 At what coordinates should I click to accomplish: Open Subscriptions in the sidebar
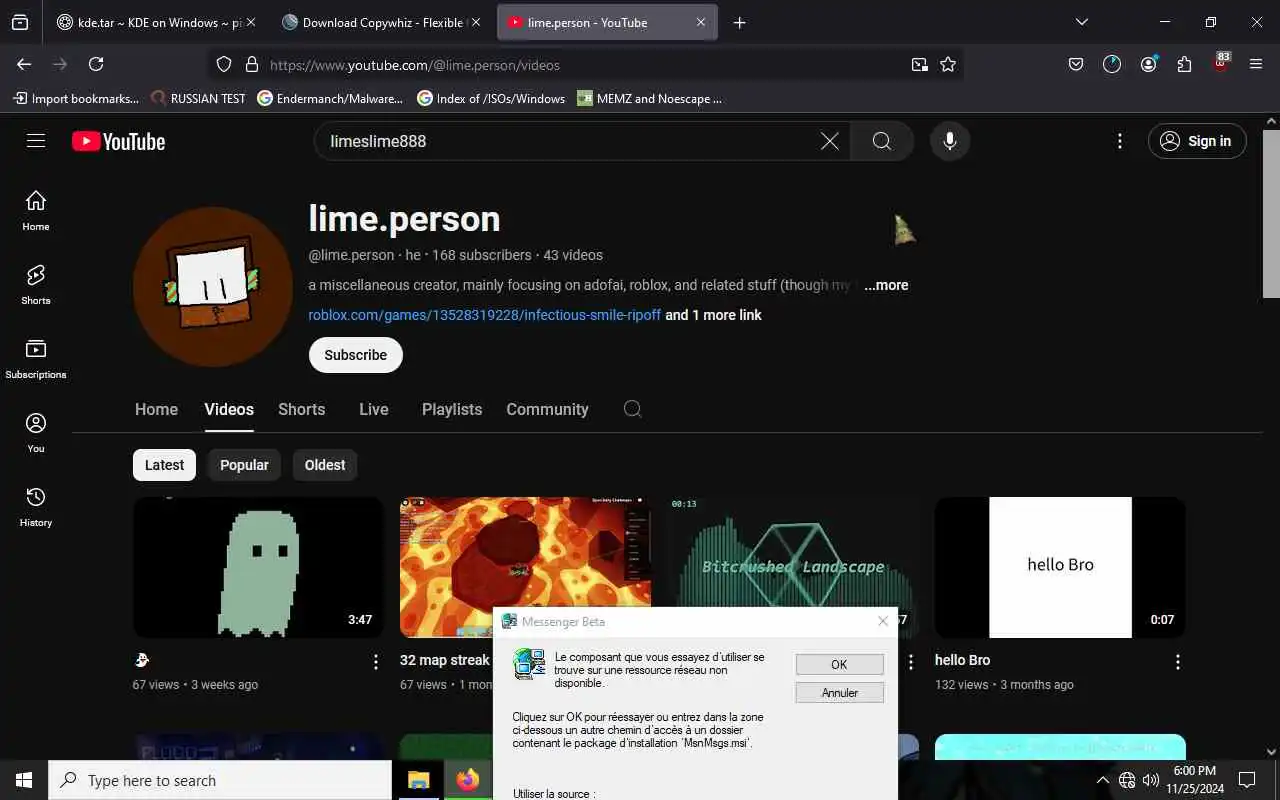36,359
